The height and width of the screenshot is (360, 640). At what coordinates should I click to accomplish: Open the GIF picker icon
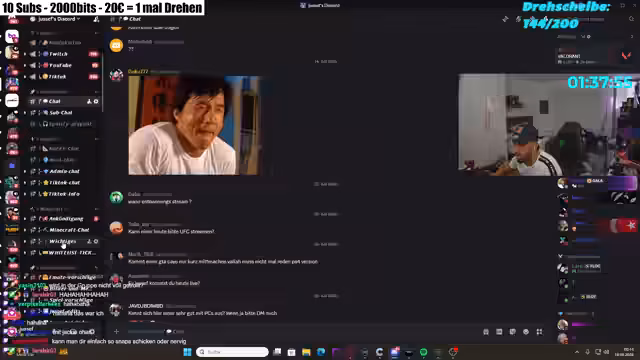[499, 332]
